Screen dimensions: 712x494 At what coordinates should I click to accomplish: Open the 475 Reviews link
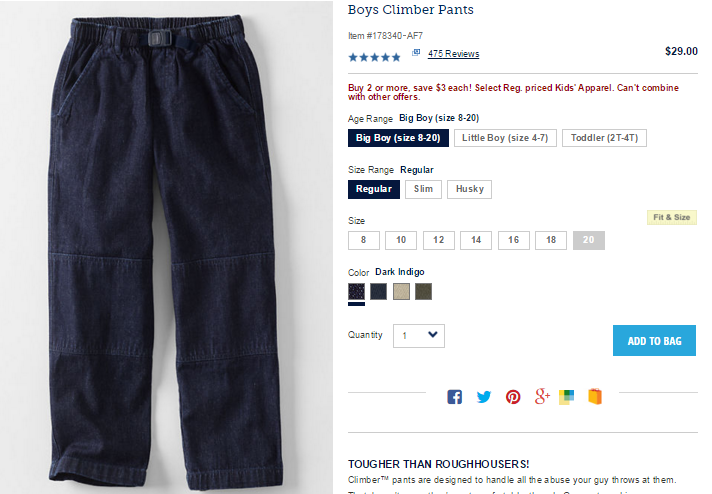(x=453, y=54)
